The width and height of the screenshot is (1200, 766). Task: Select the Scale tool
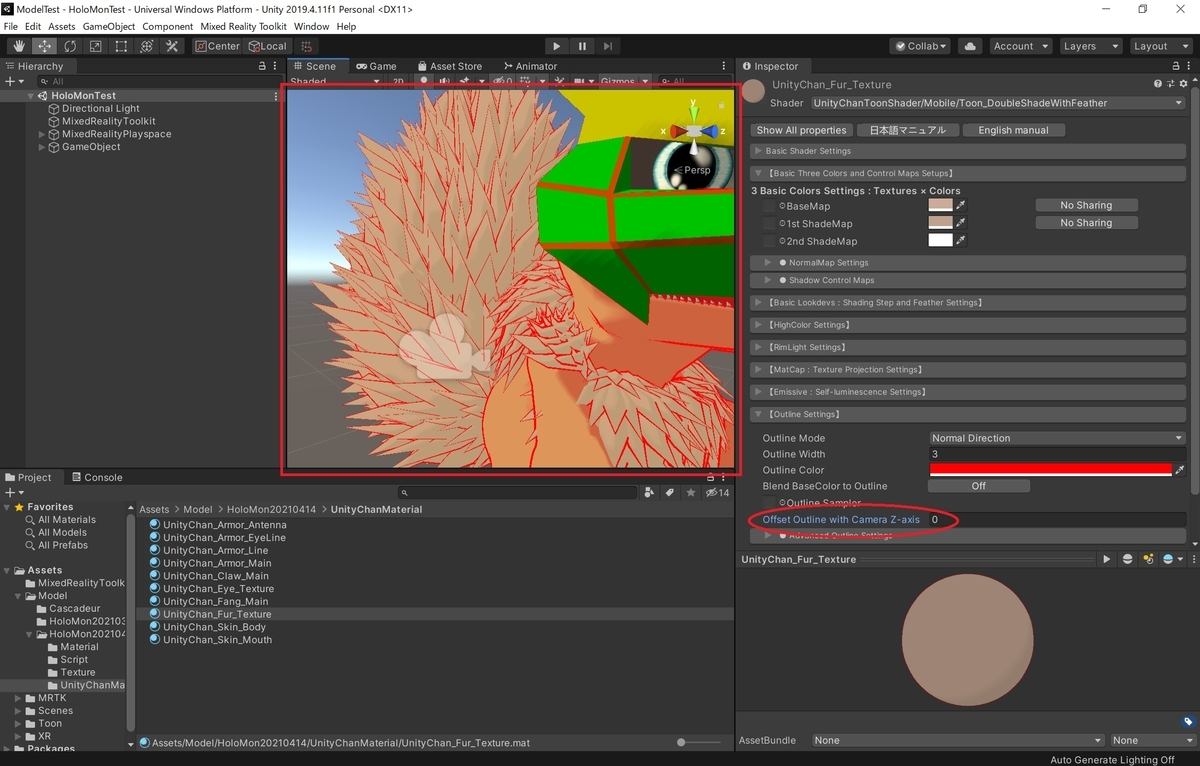(95, 46)
